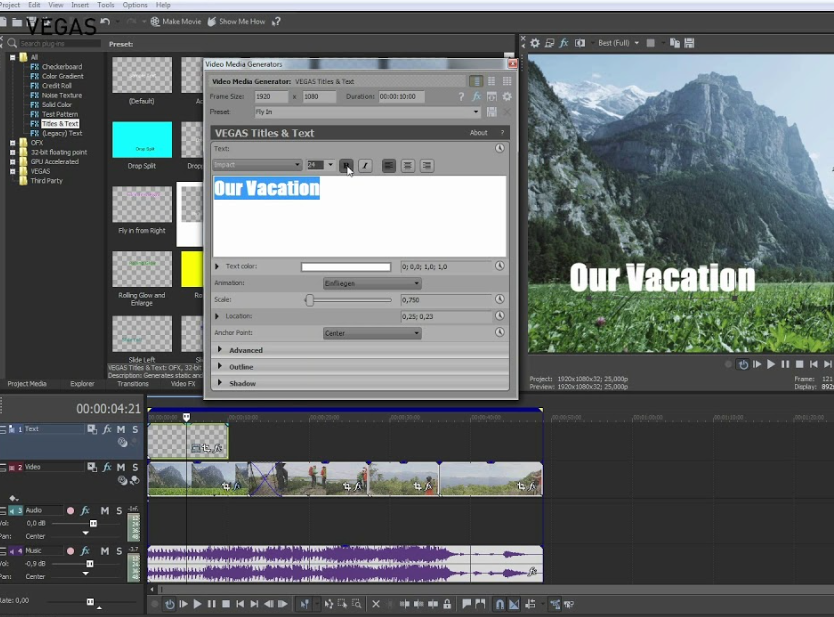Image resolution: width=834 pixels, height=617 pixels.
Task: Play from start in preview window
Action: (x=757, y=364)
